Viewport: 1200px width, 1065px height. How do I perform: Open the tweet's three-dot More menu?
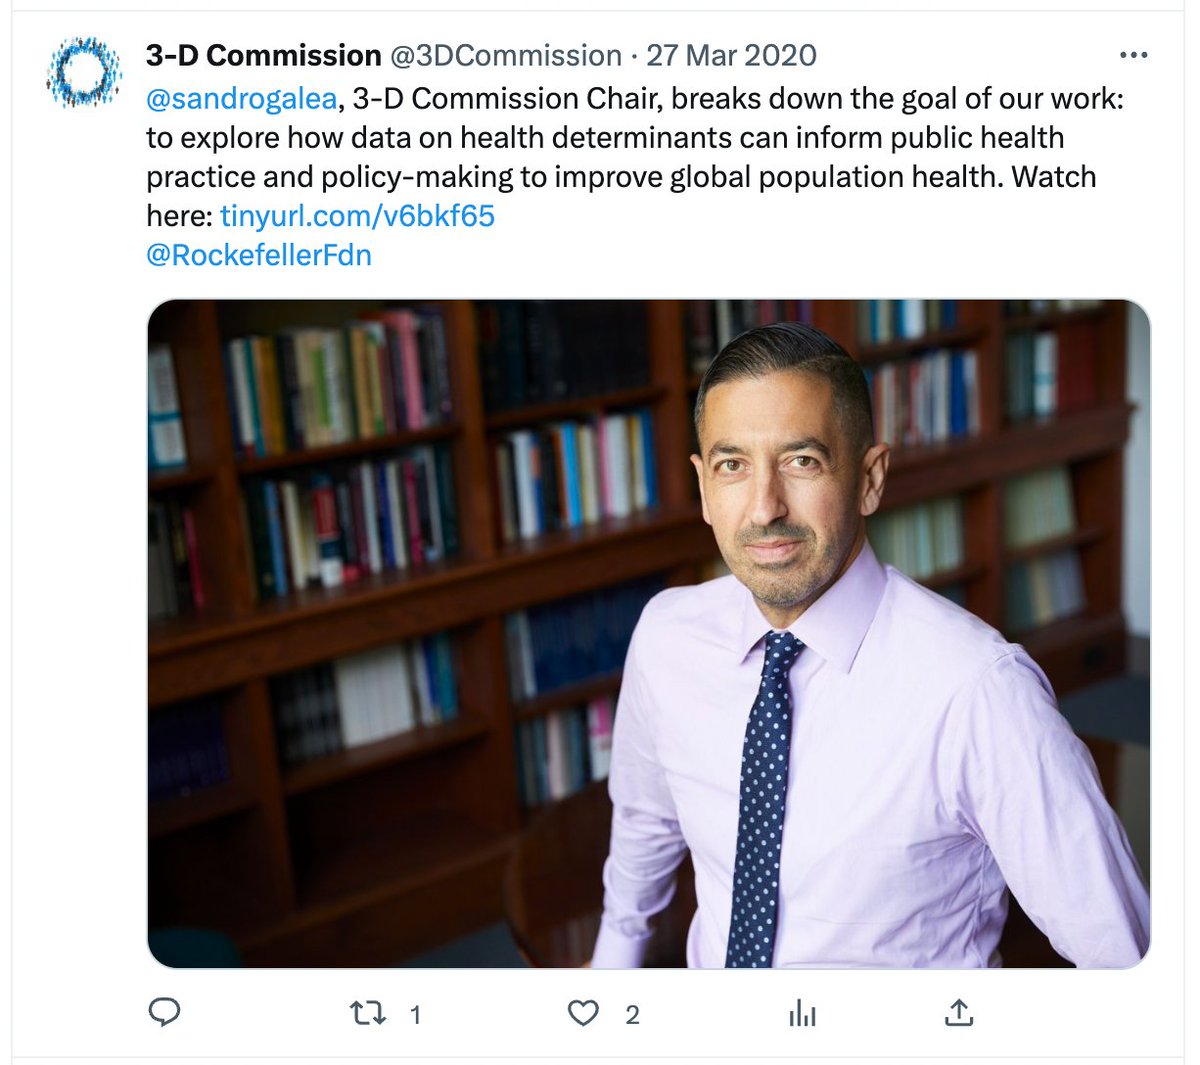click(1132, 56)
